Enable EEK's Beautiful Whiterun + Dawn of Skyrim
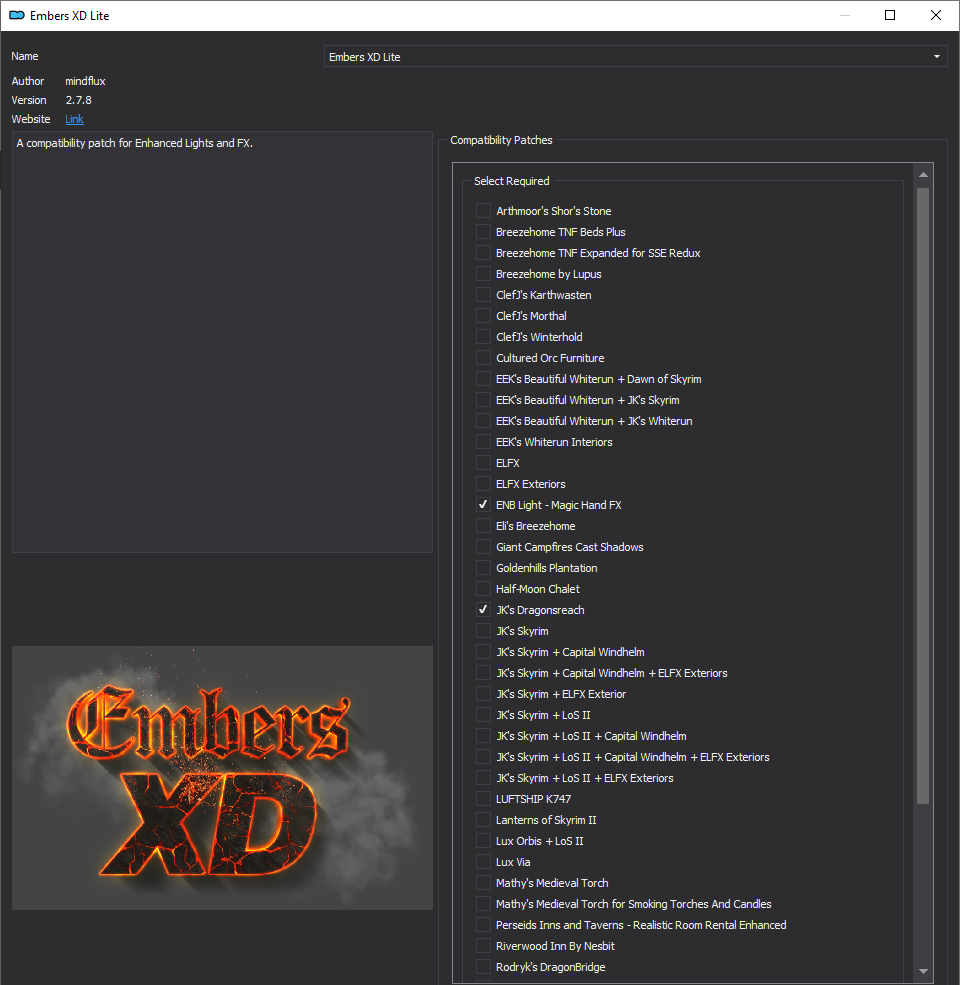The width and height of the screenshot is (960, 985). [483, 379]
